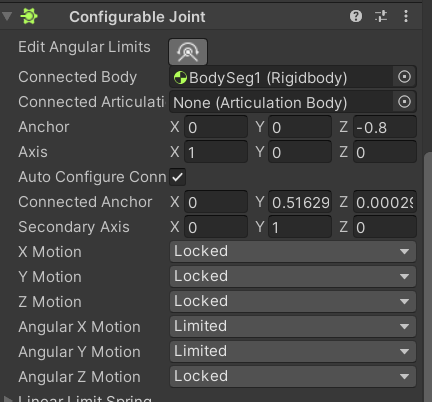Click the green Configurable Joint component icon
Image resolution: width=432 pixels, height=402 pixels.
29,16
